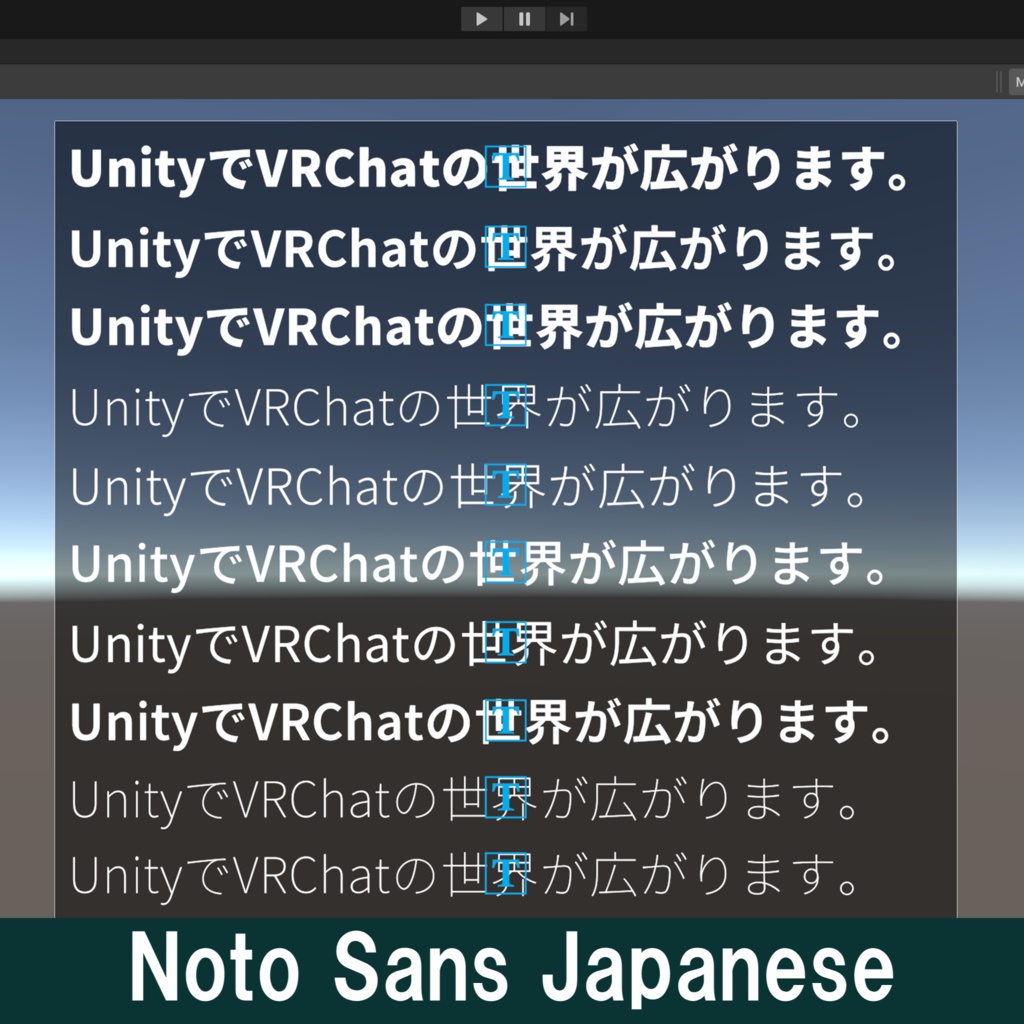Select the T text gizmo on the fifth text line
Image resolution: width=1024 pixels, height=1024 pixels.
(506, 485)
